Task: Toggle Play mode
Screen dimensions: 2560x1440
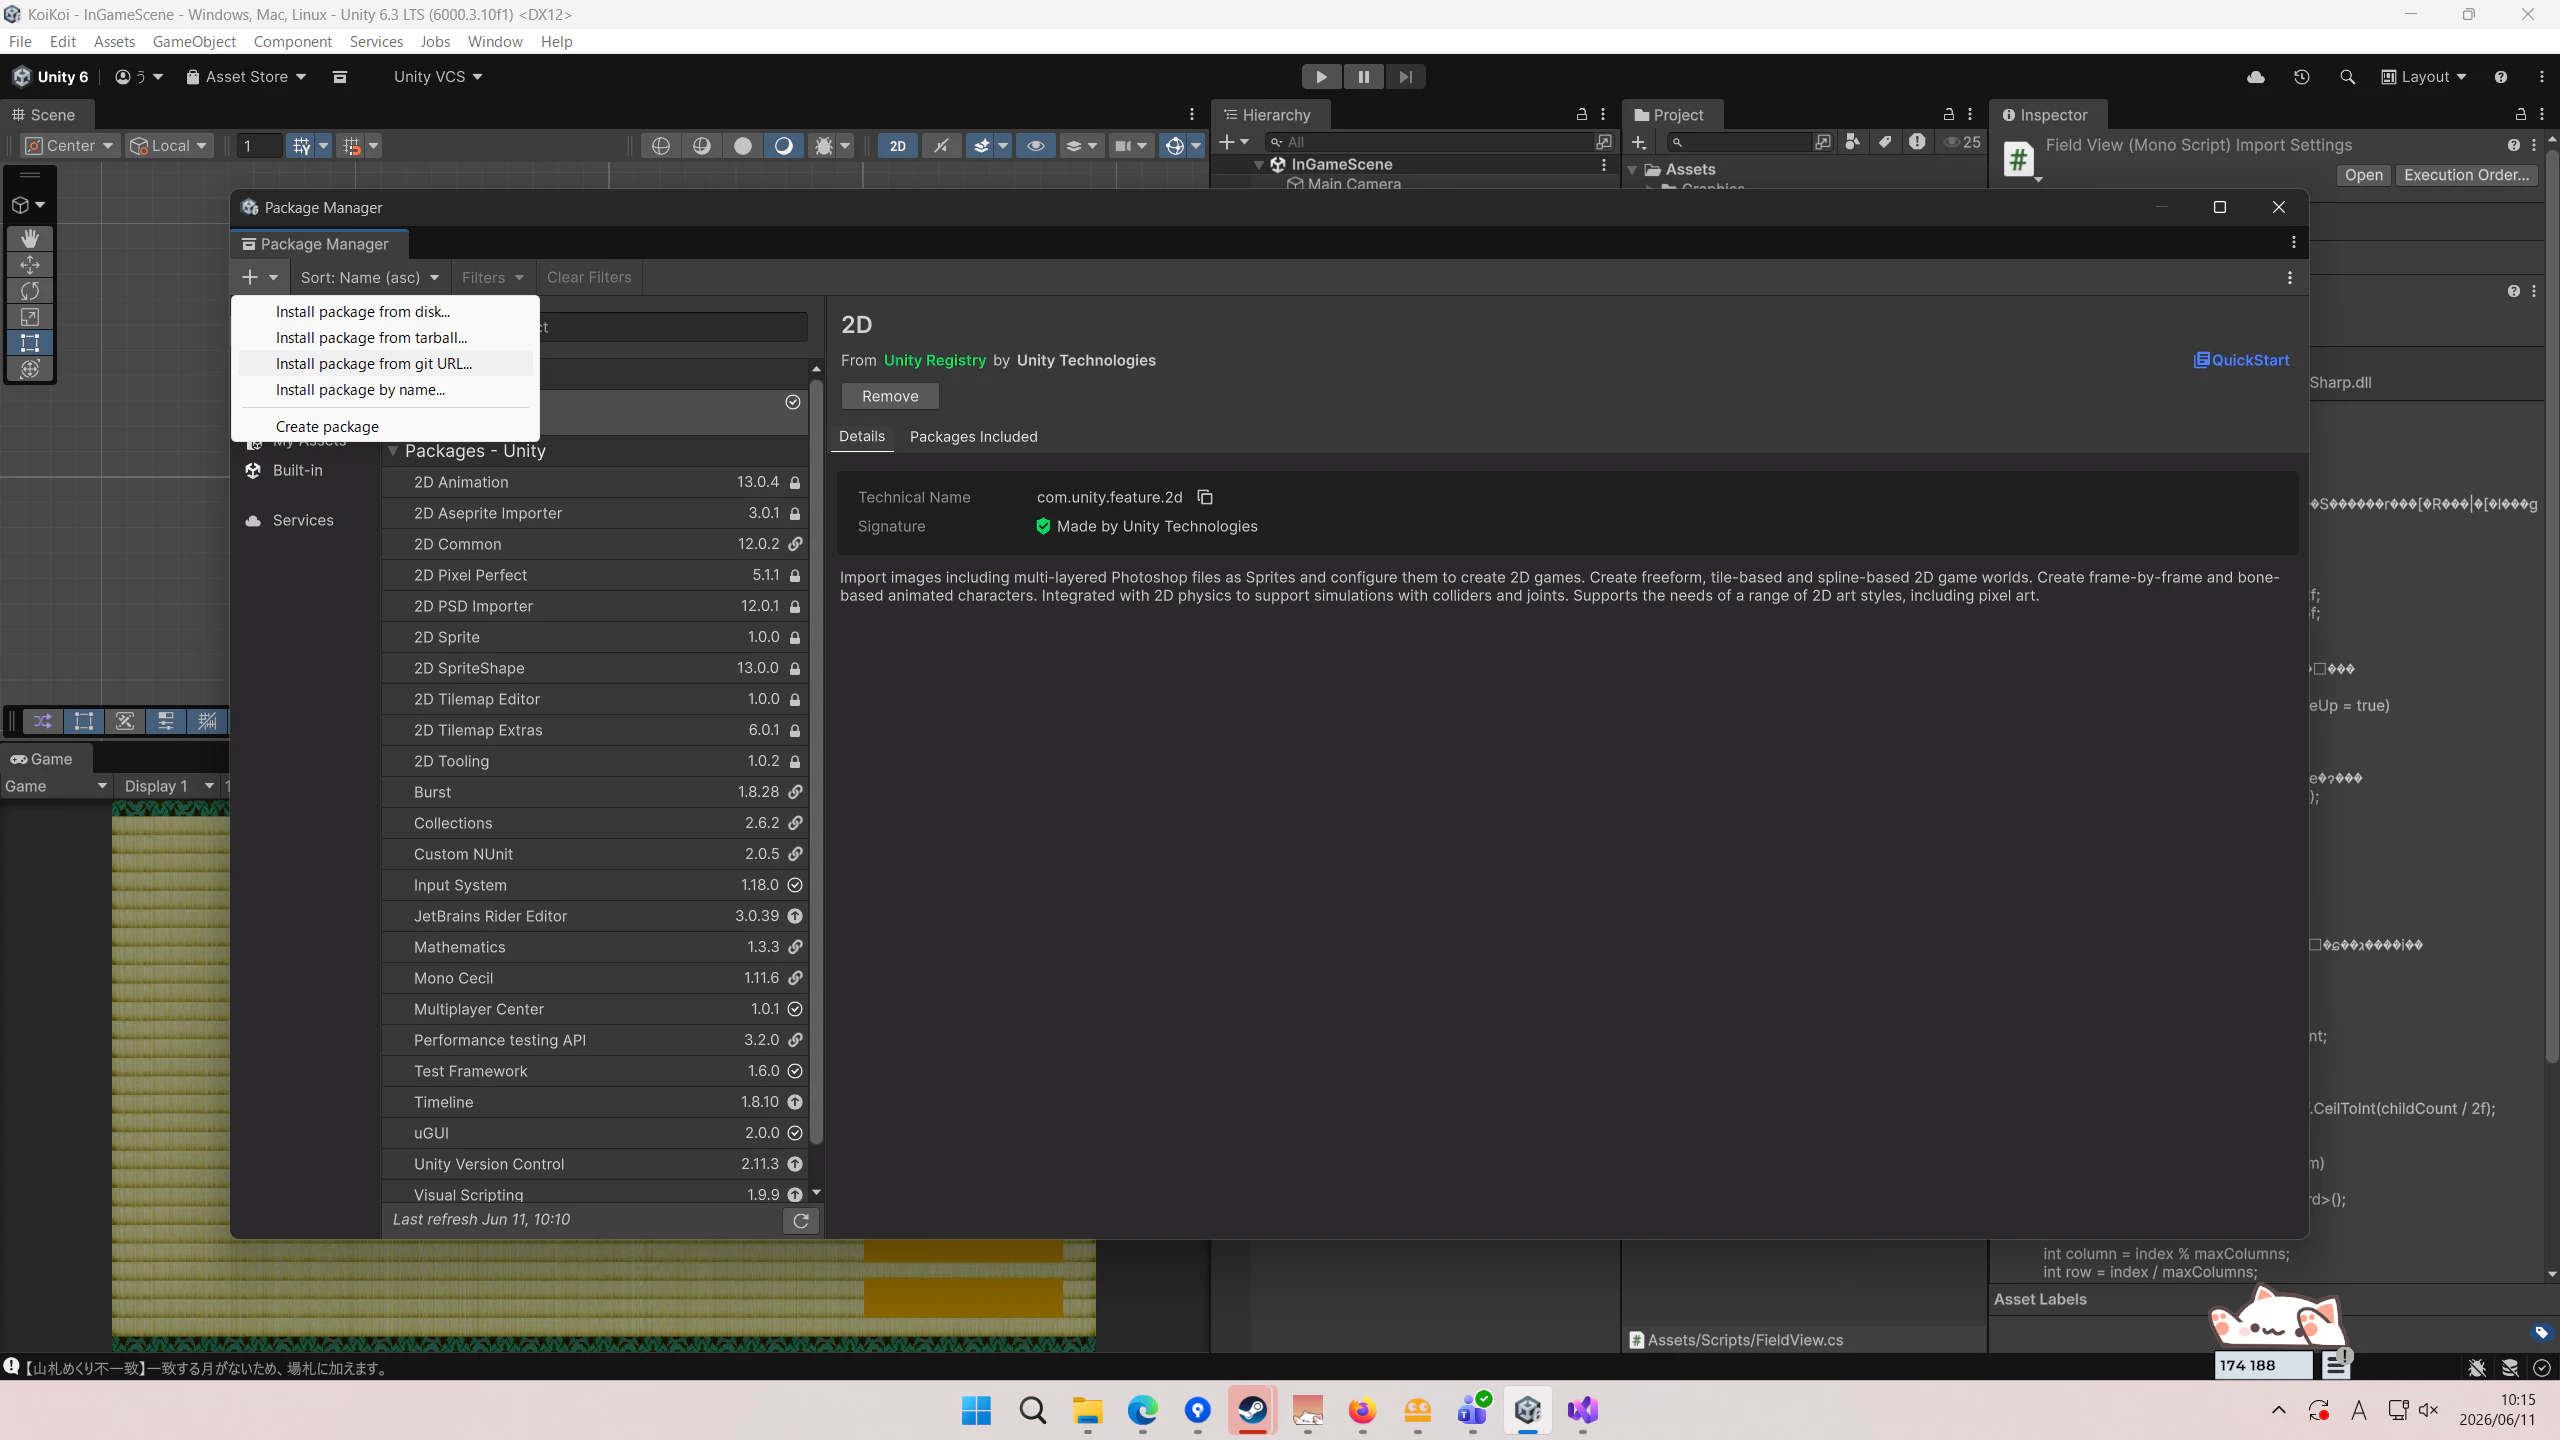Action: 1321,77
